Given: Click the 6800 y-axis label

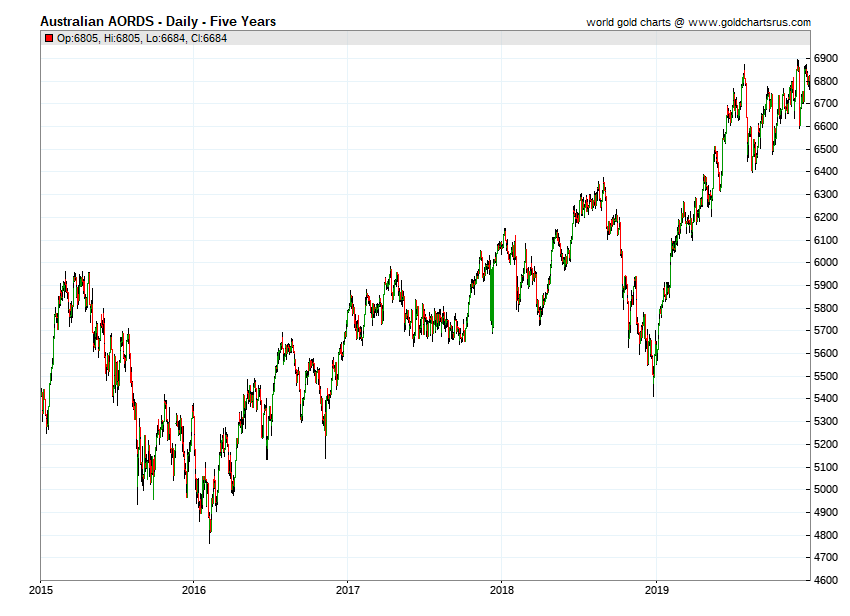Looking at the screenshot, I should pyautogui.click(x=825, y=81).
